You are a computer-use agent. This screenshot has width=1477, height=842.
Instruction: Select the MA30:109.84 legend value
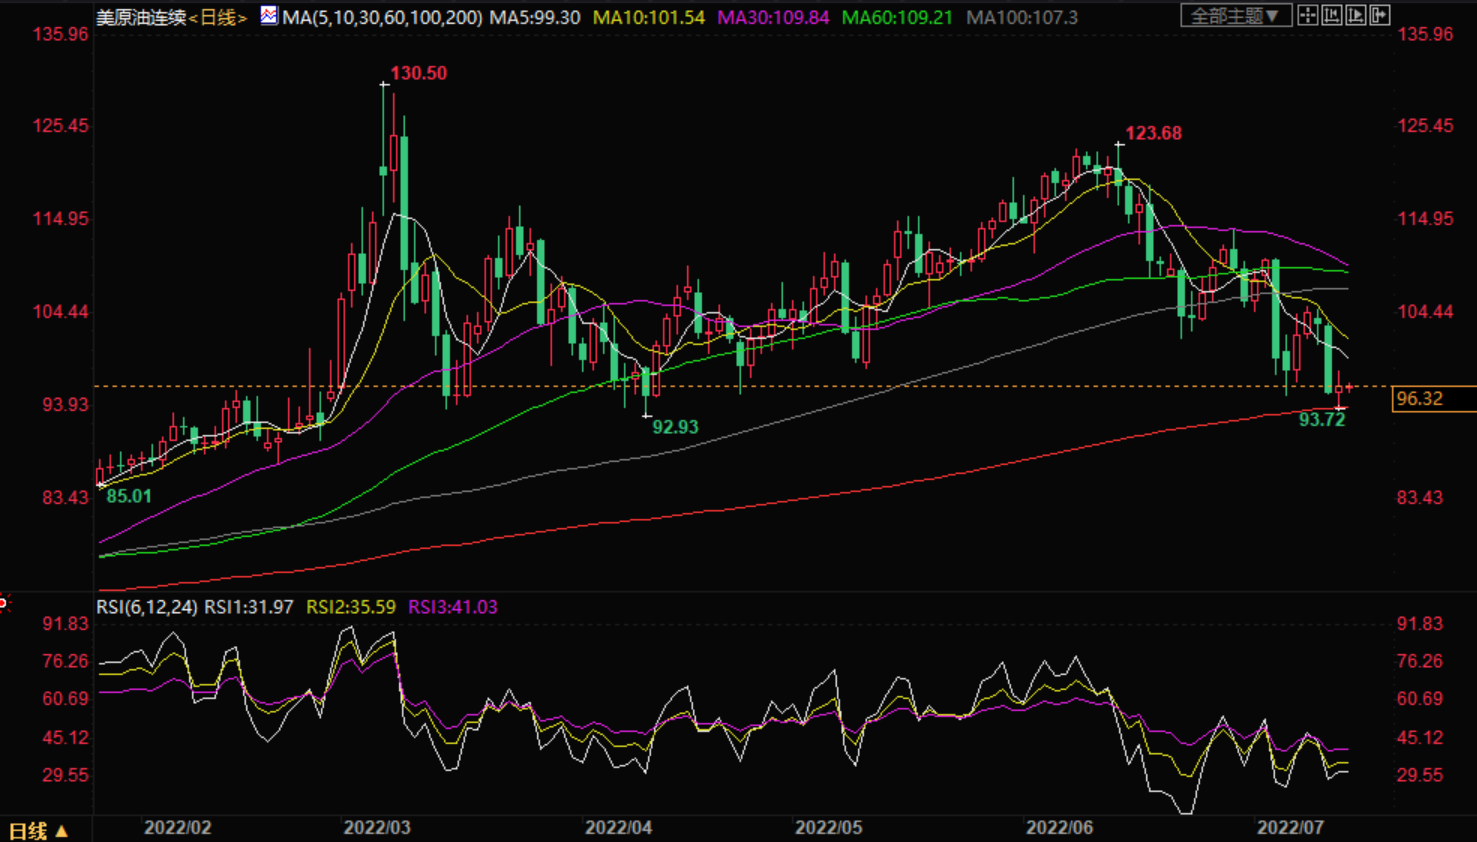click(x=773, y=17)
